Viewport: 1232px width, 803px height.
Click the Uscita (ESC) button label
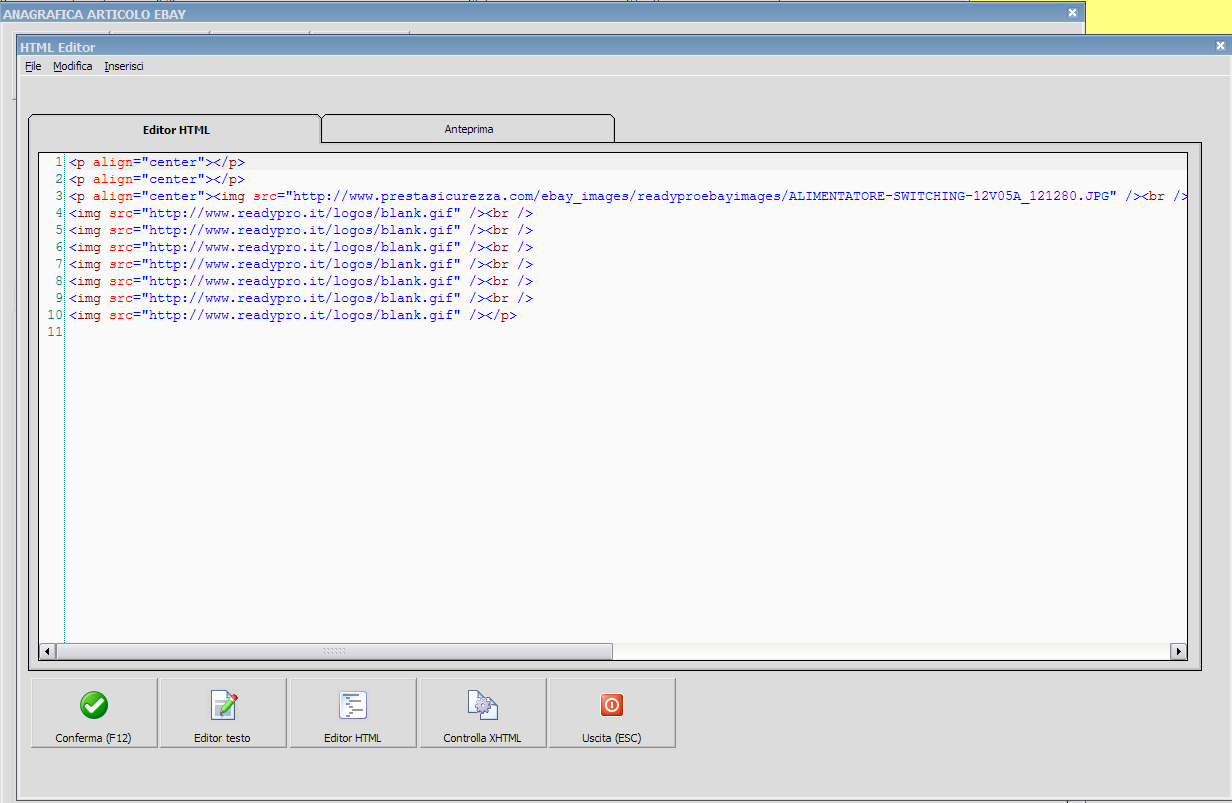(612, 738)
